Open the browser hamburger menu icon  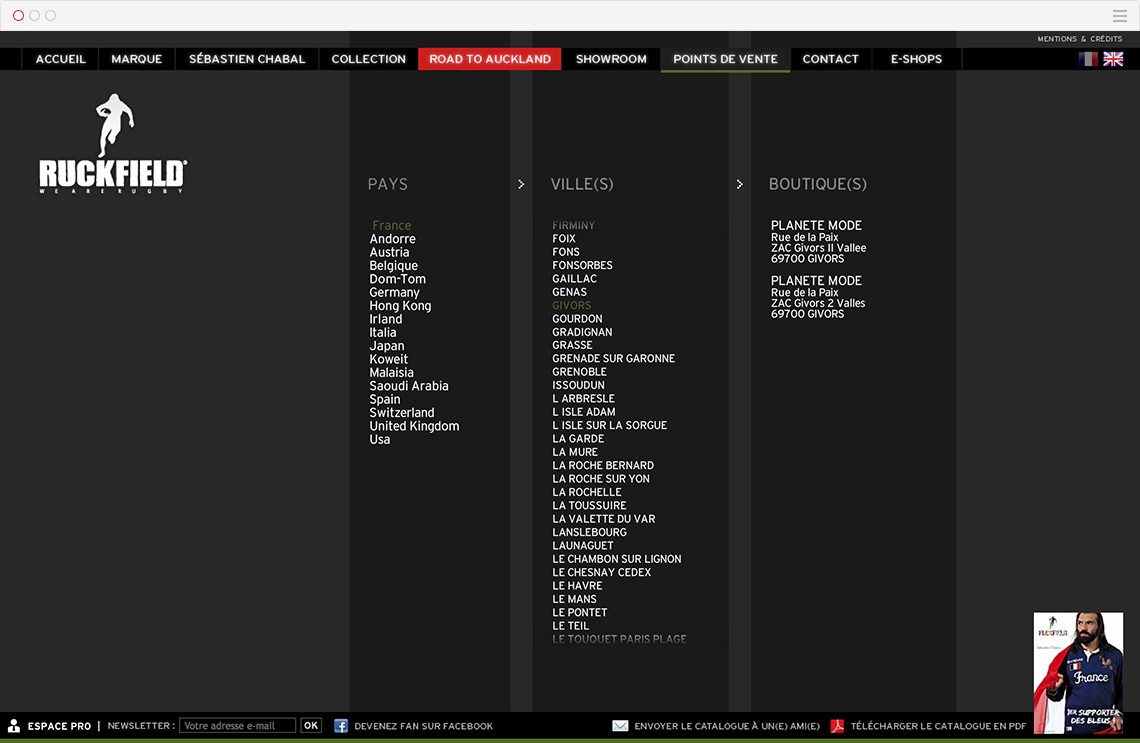click(x=1120, y=15)
